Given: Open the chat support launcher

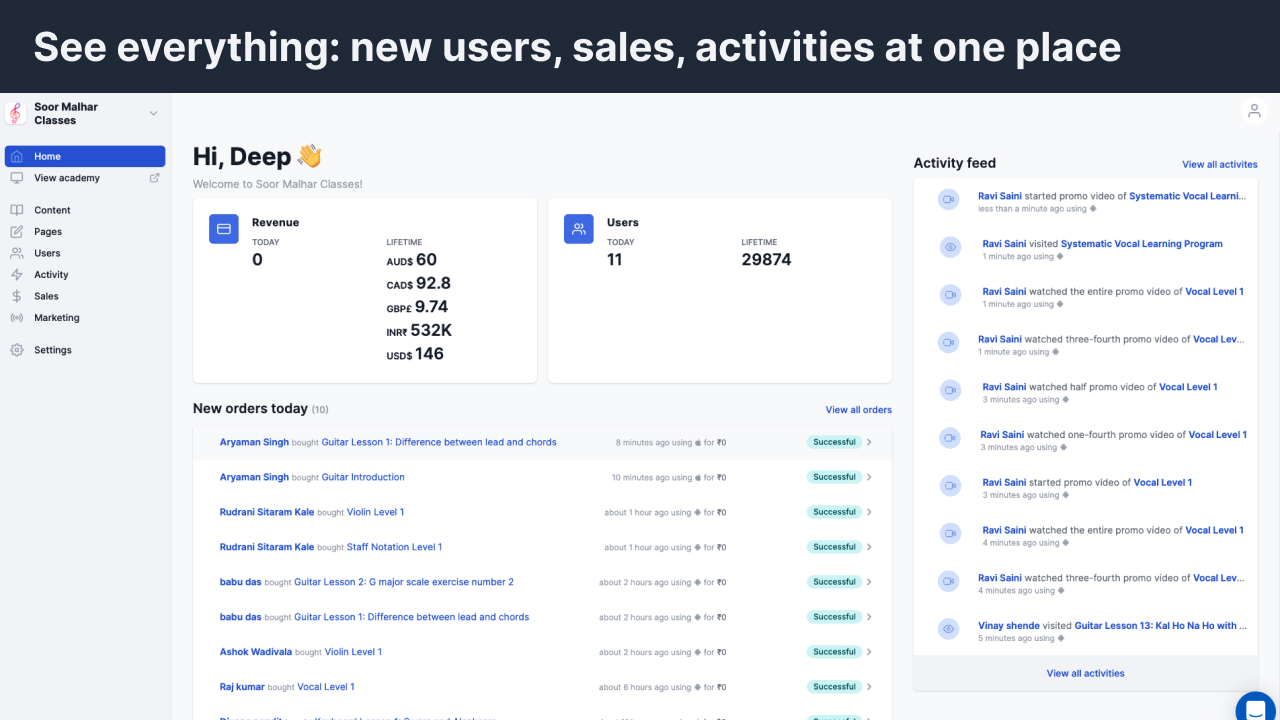Looking at the screenshot, I should [x=1256, y=708].
